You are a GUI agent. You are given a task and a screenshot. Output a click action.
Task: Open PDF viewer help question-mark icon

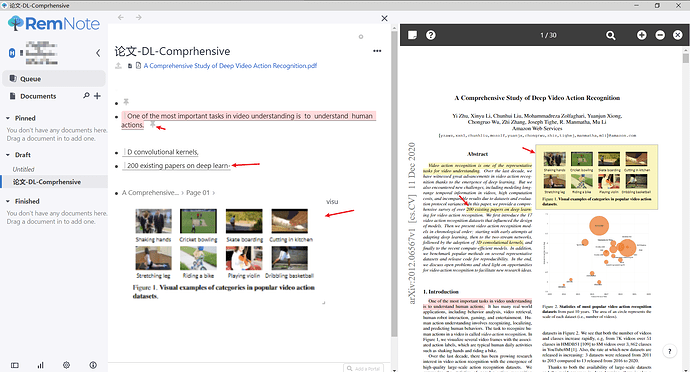(431, 35)
